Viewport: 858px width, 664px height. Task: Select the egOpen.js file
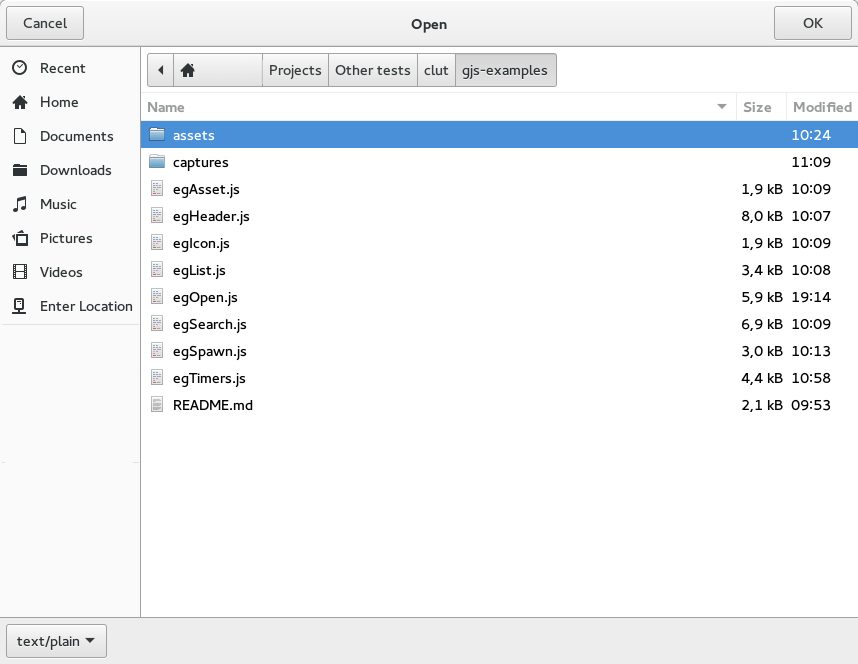[x=499, y=297]
